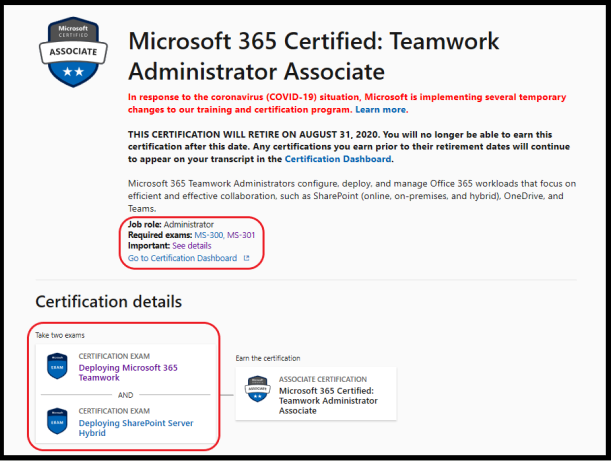The width and height of the screenshot is (611, 461).
Task: Open the MS-300 exam link
Action: click(x=208, y=235)
